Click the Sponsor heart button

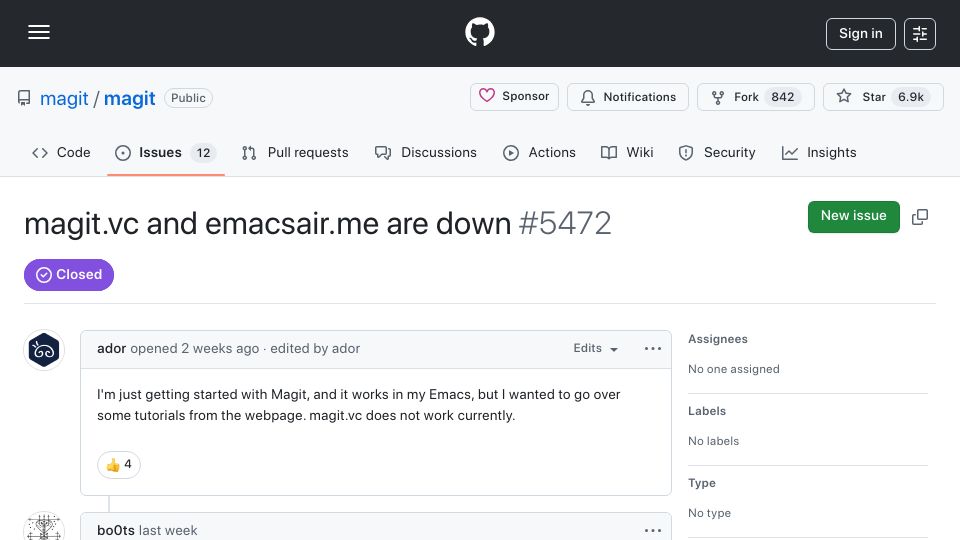click(514, 97)
